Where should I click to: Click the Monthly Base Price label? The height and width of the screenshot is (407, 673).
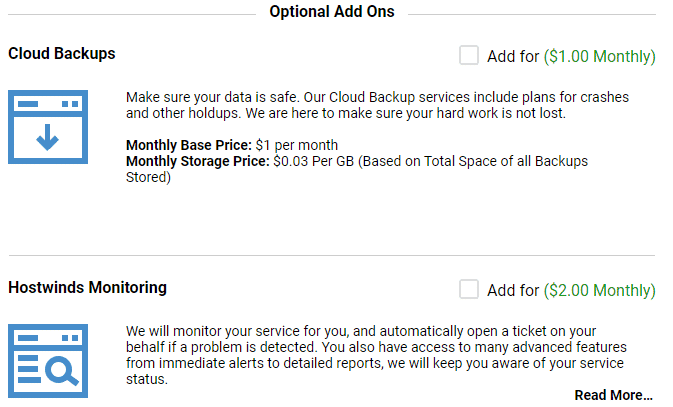pyautogui.click(x=189, y=145)
